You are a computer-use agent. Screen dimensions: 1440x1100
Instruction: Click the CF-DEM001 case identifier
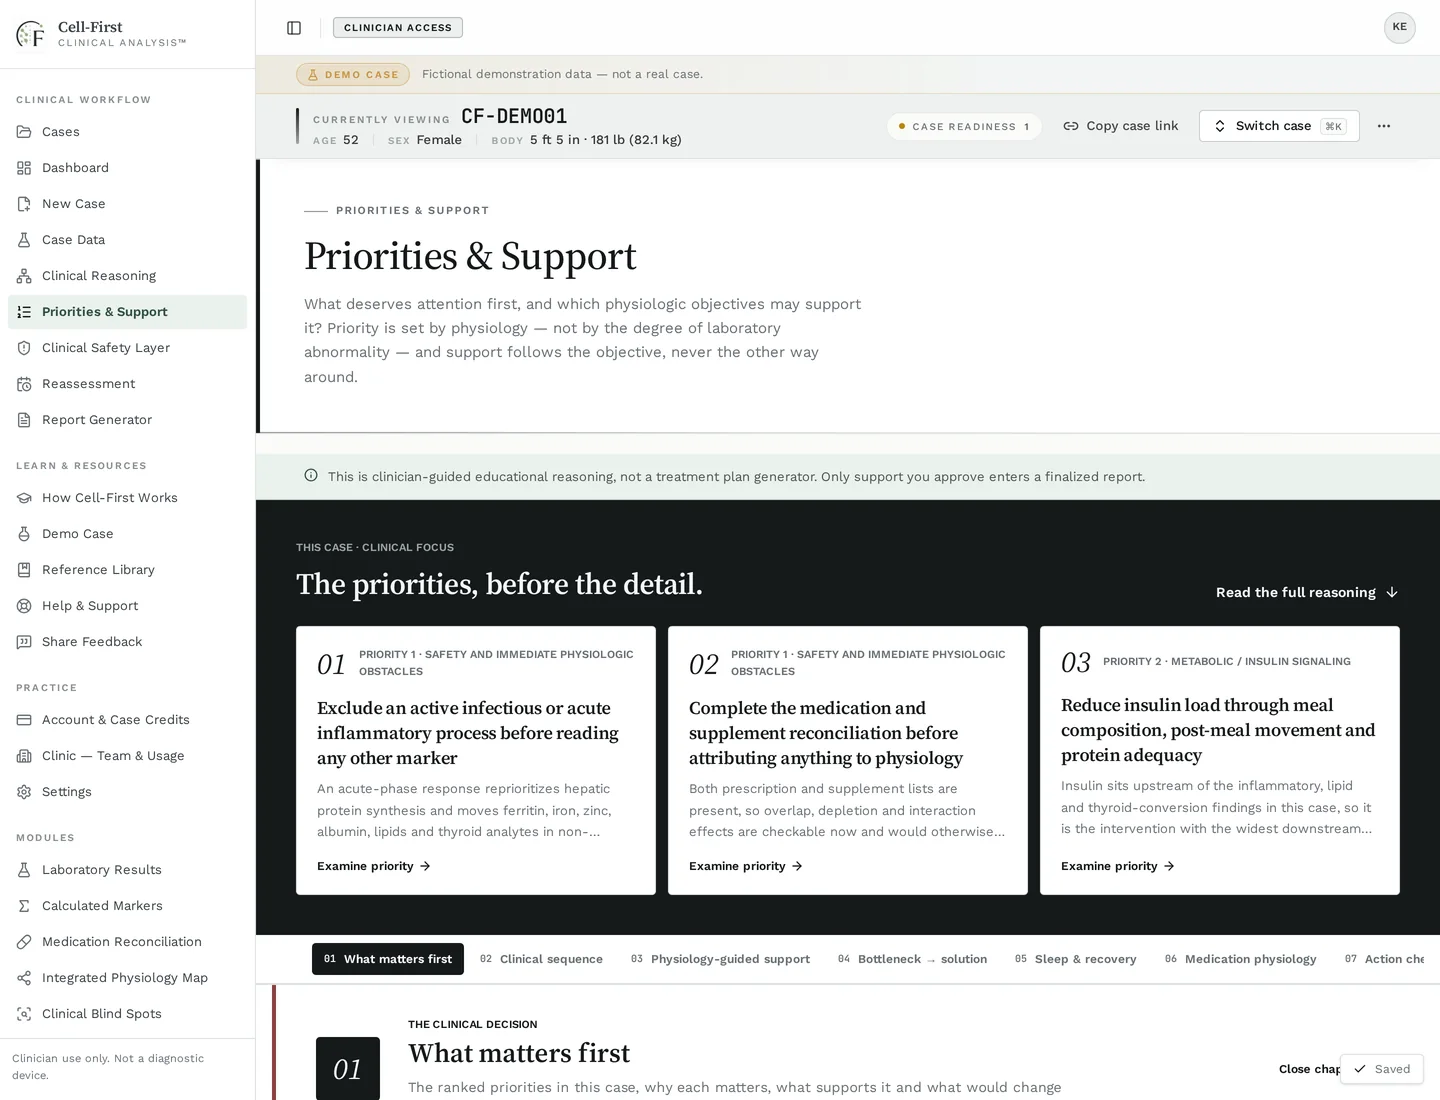click(514, 116)
